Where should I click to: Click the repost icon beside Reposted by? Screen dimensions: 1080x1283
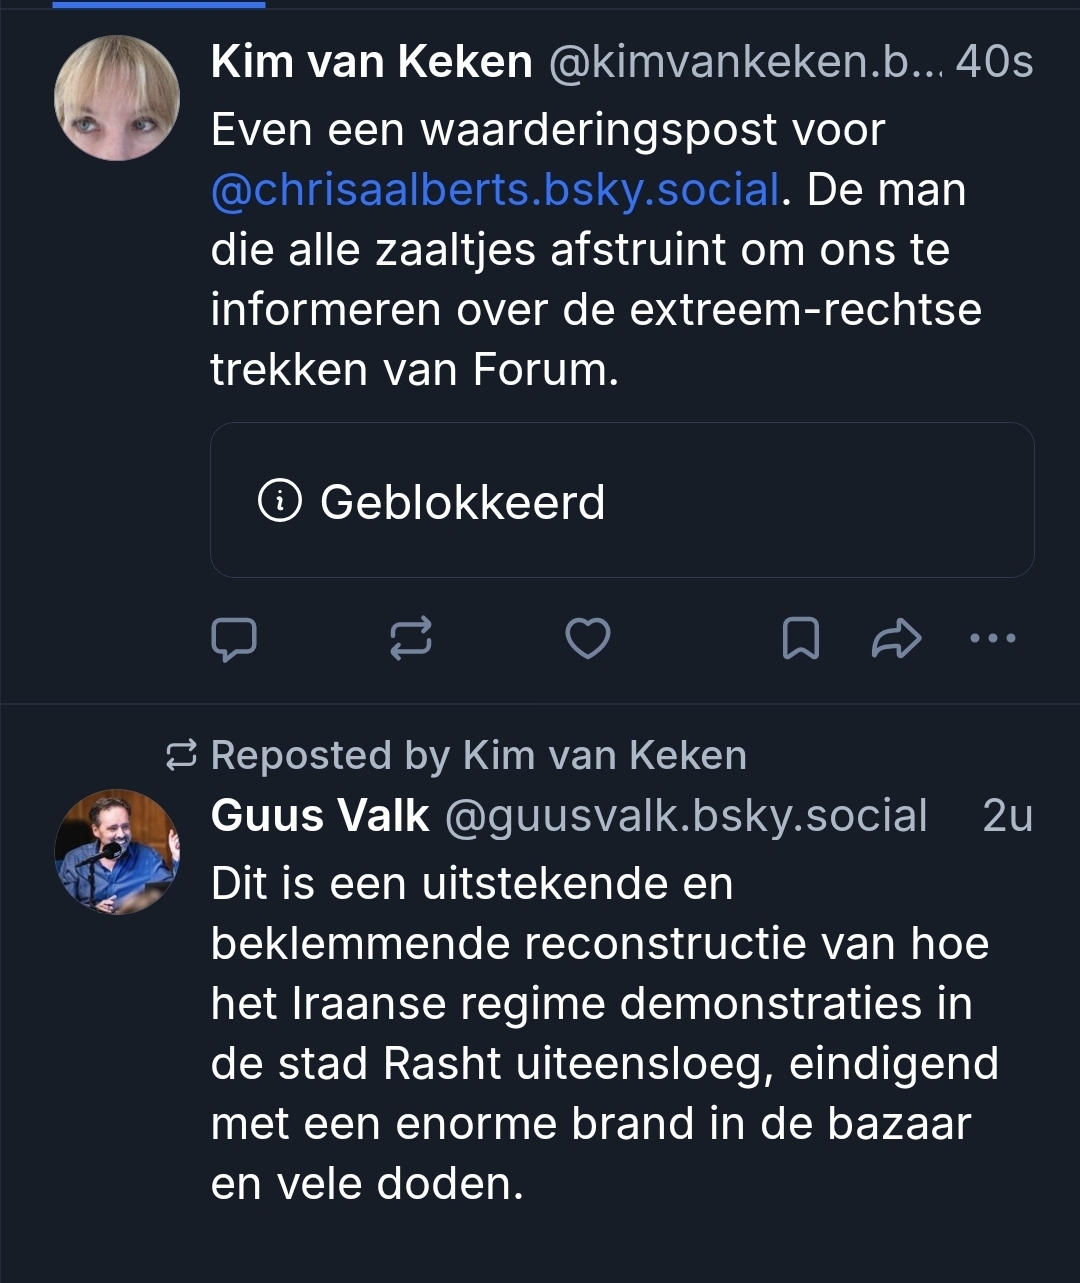181,757
